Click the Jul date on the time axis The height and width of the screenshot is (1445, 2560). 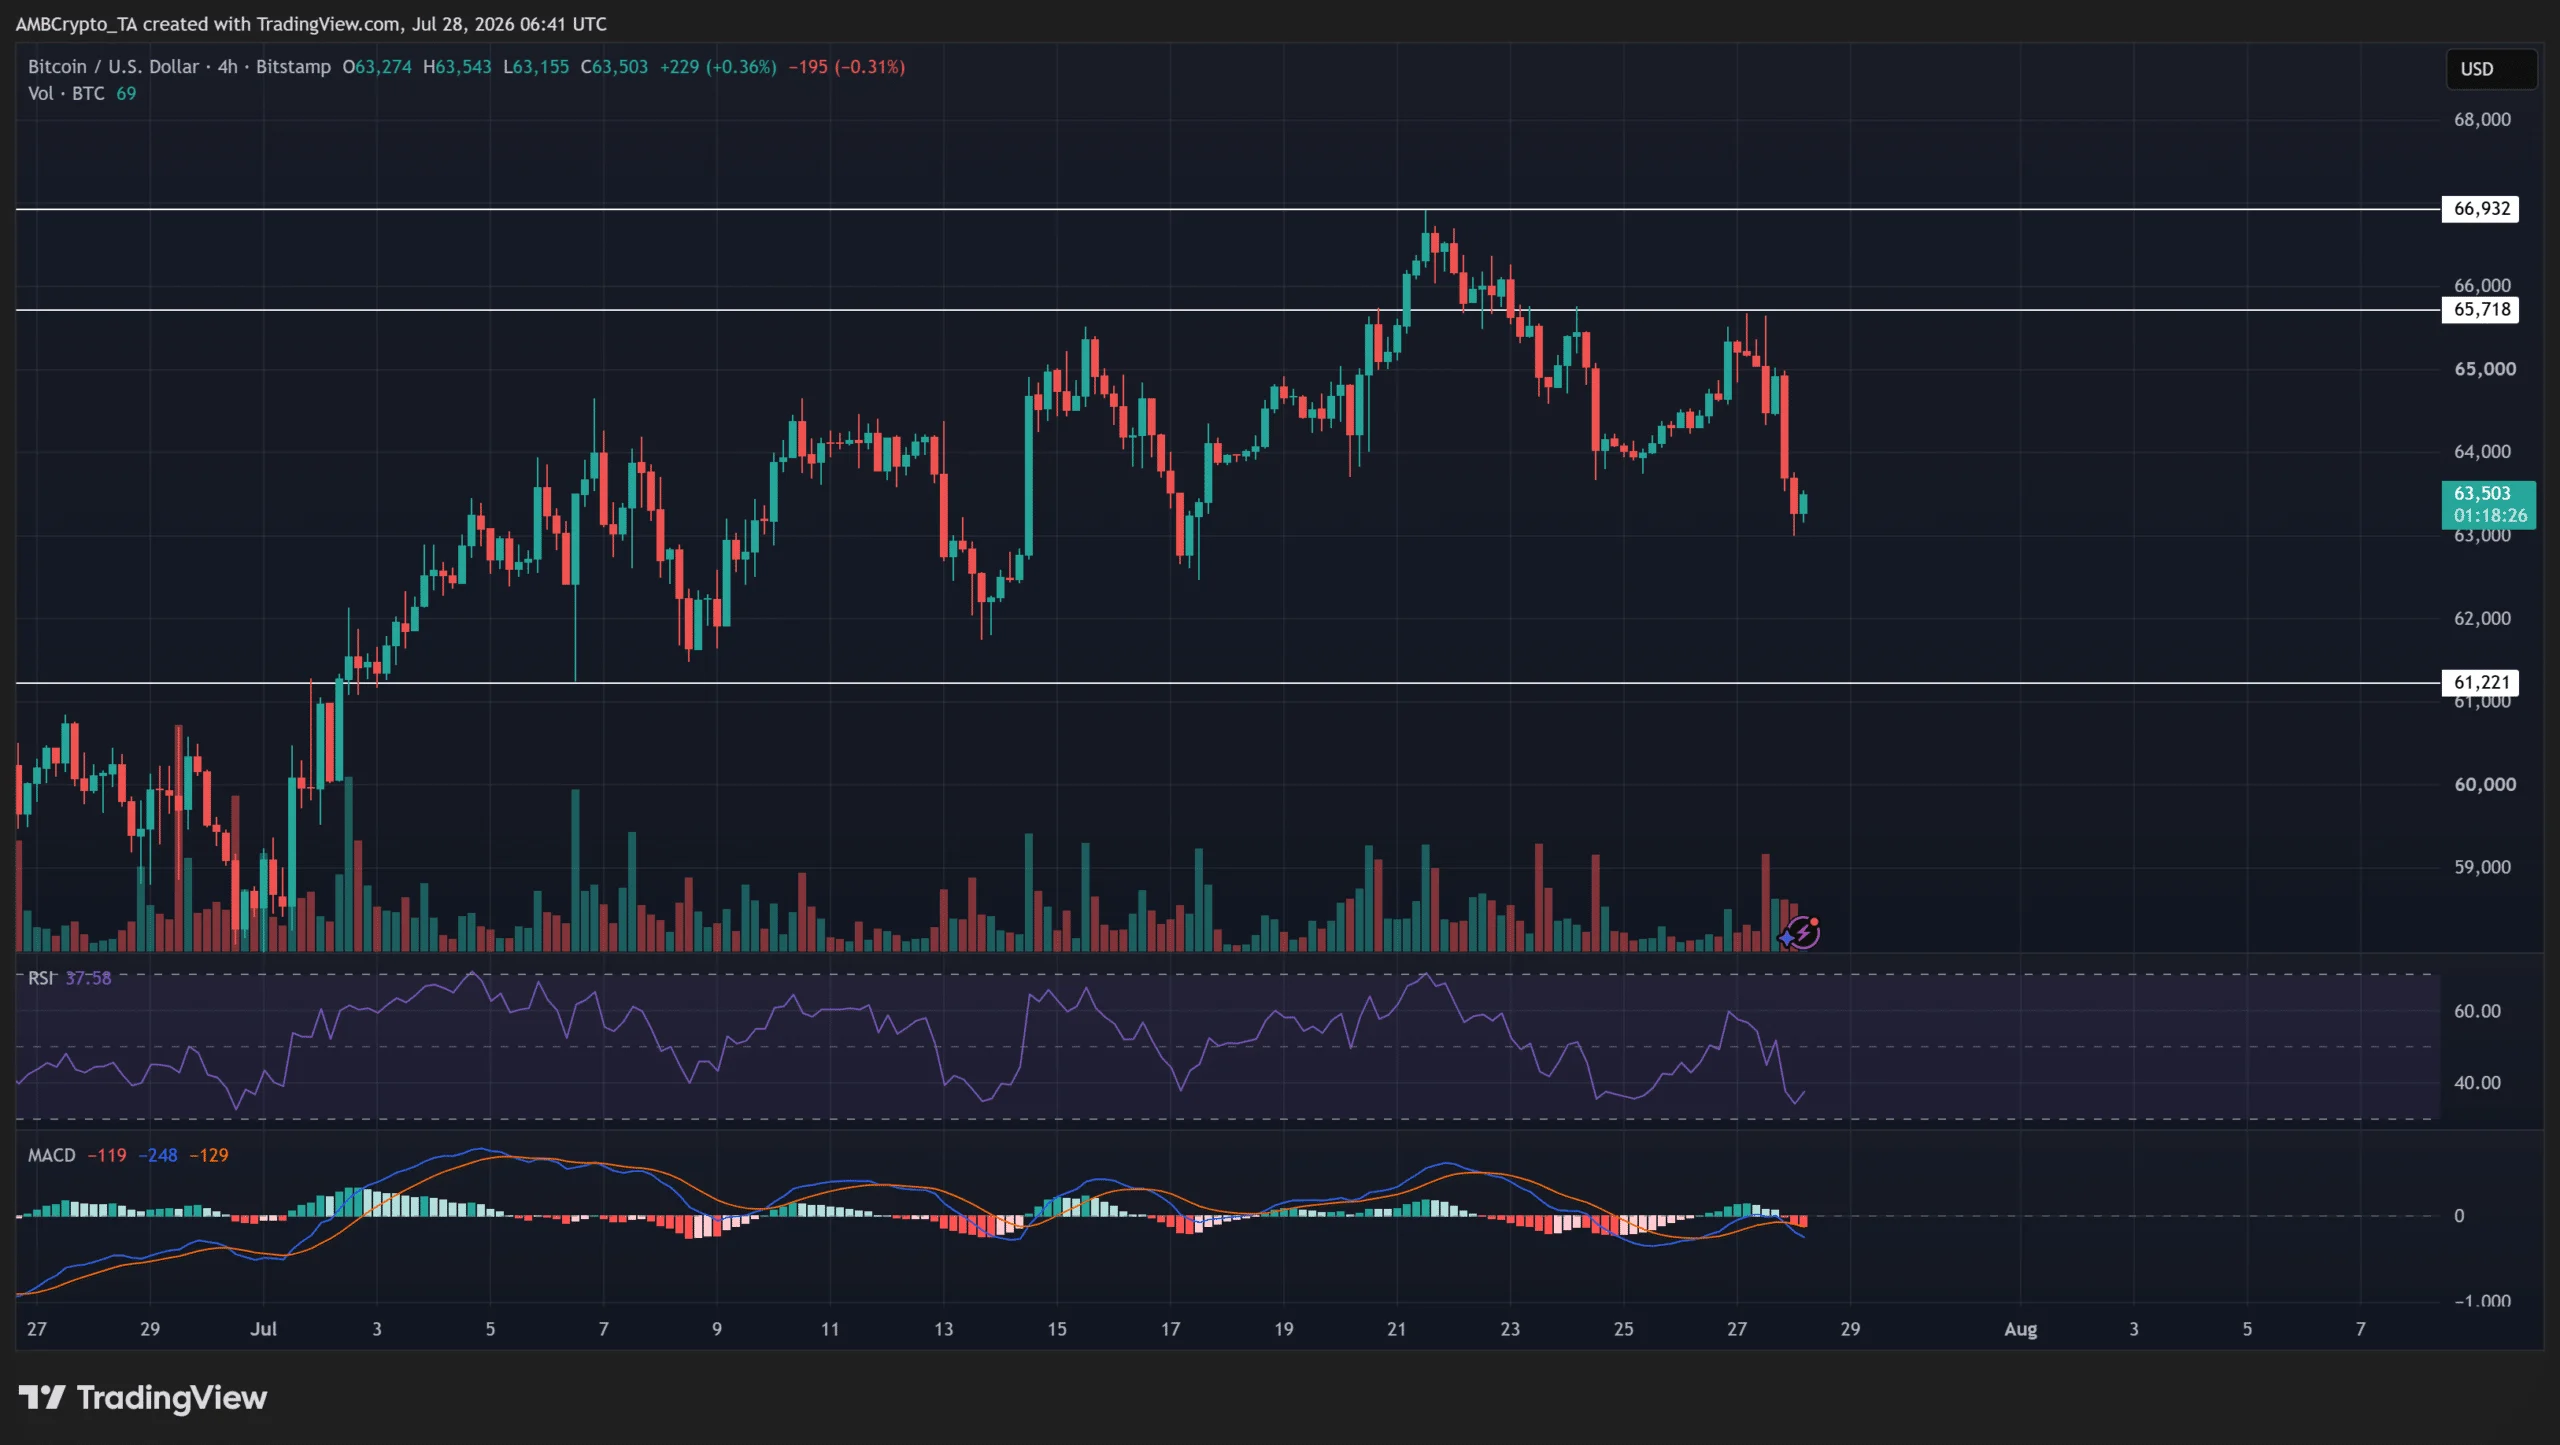click(x=263, y=1329)
